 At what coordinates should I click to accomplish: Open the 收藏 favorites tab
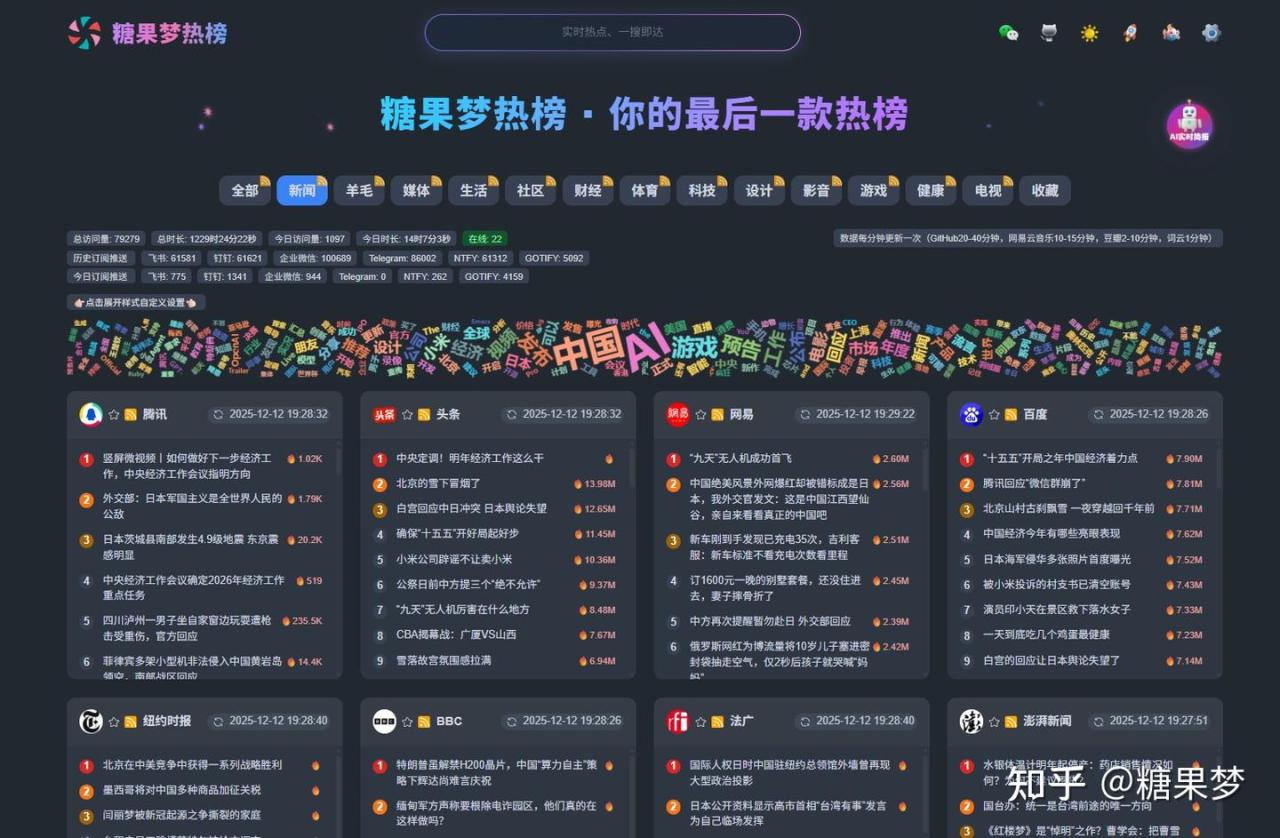pyautogui.click(x=1045, y=190)
